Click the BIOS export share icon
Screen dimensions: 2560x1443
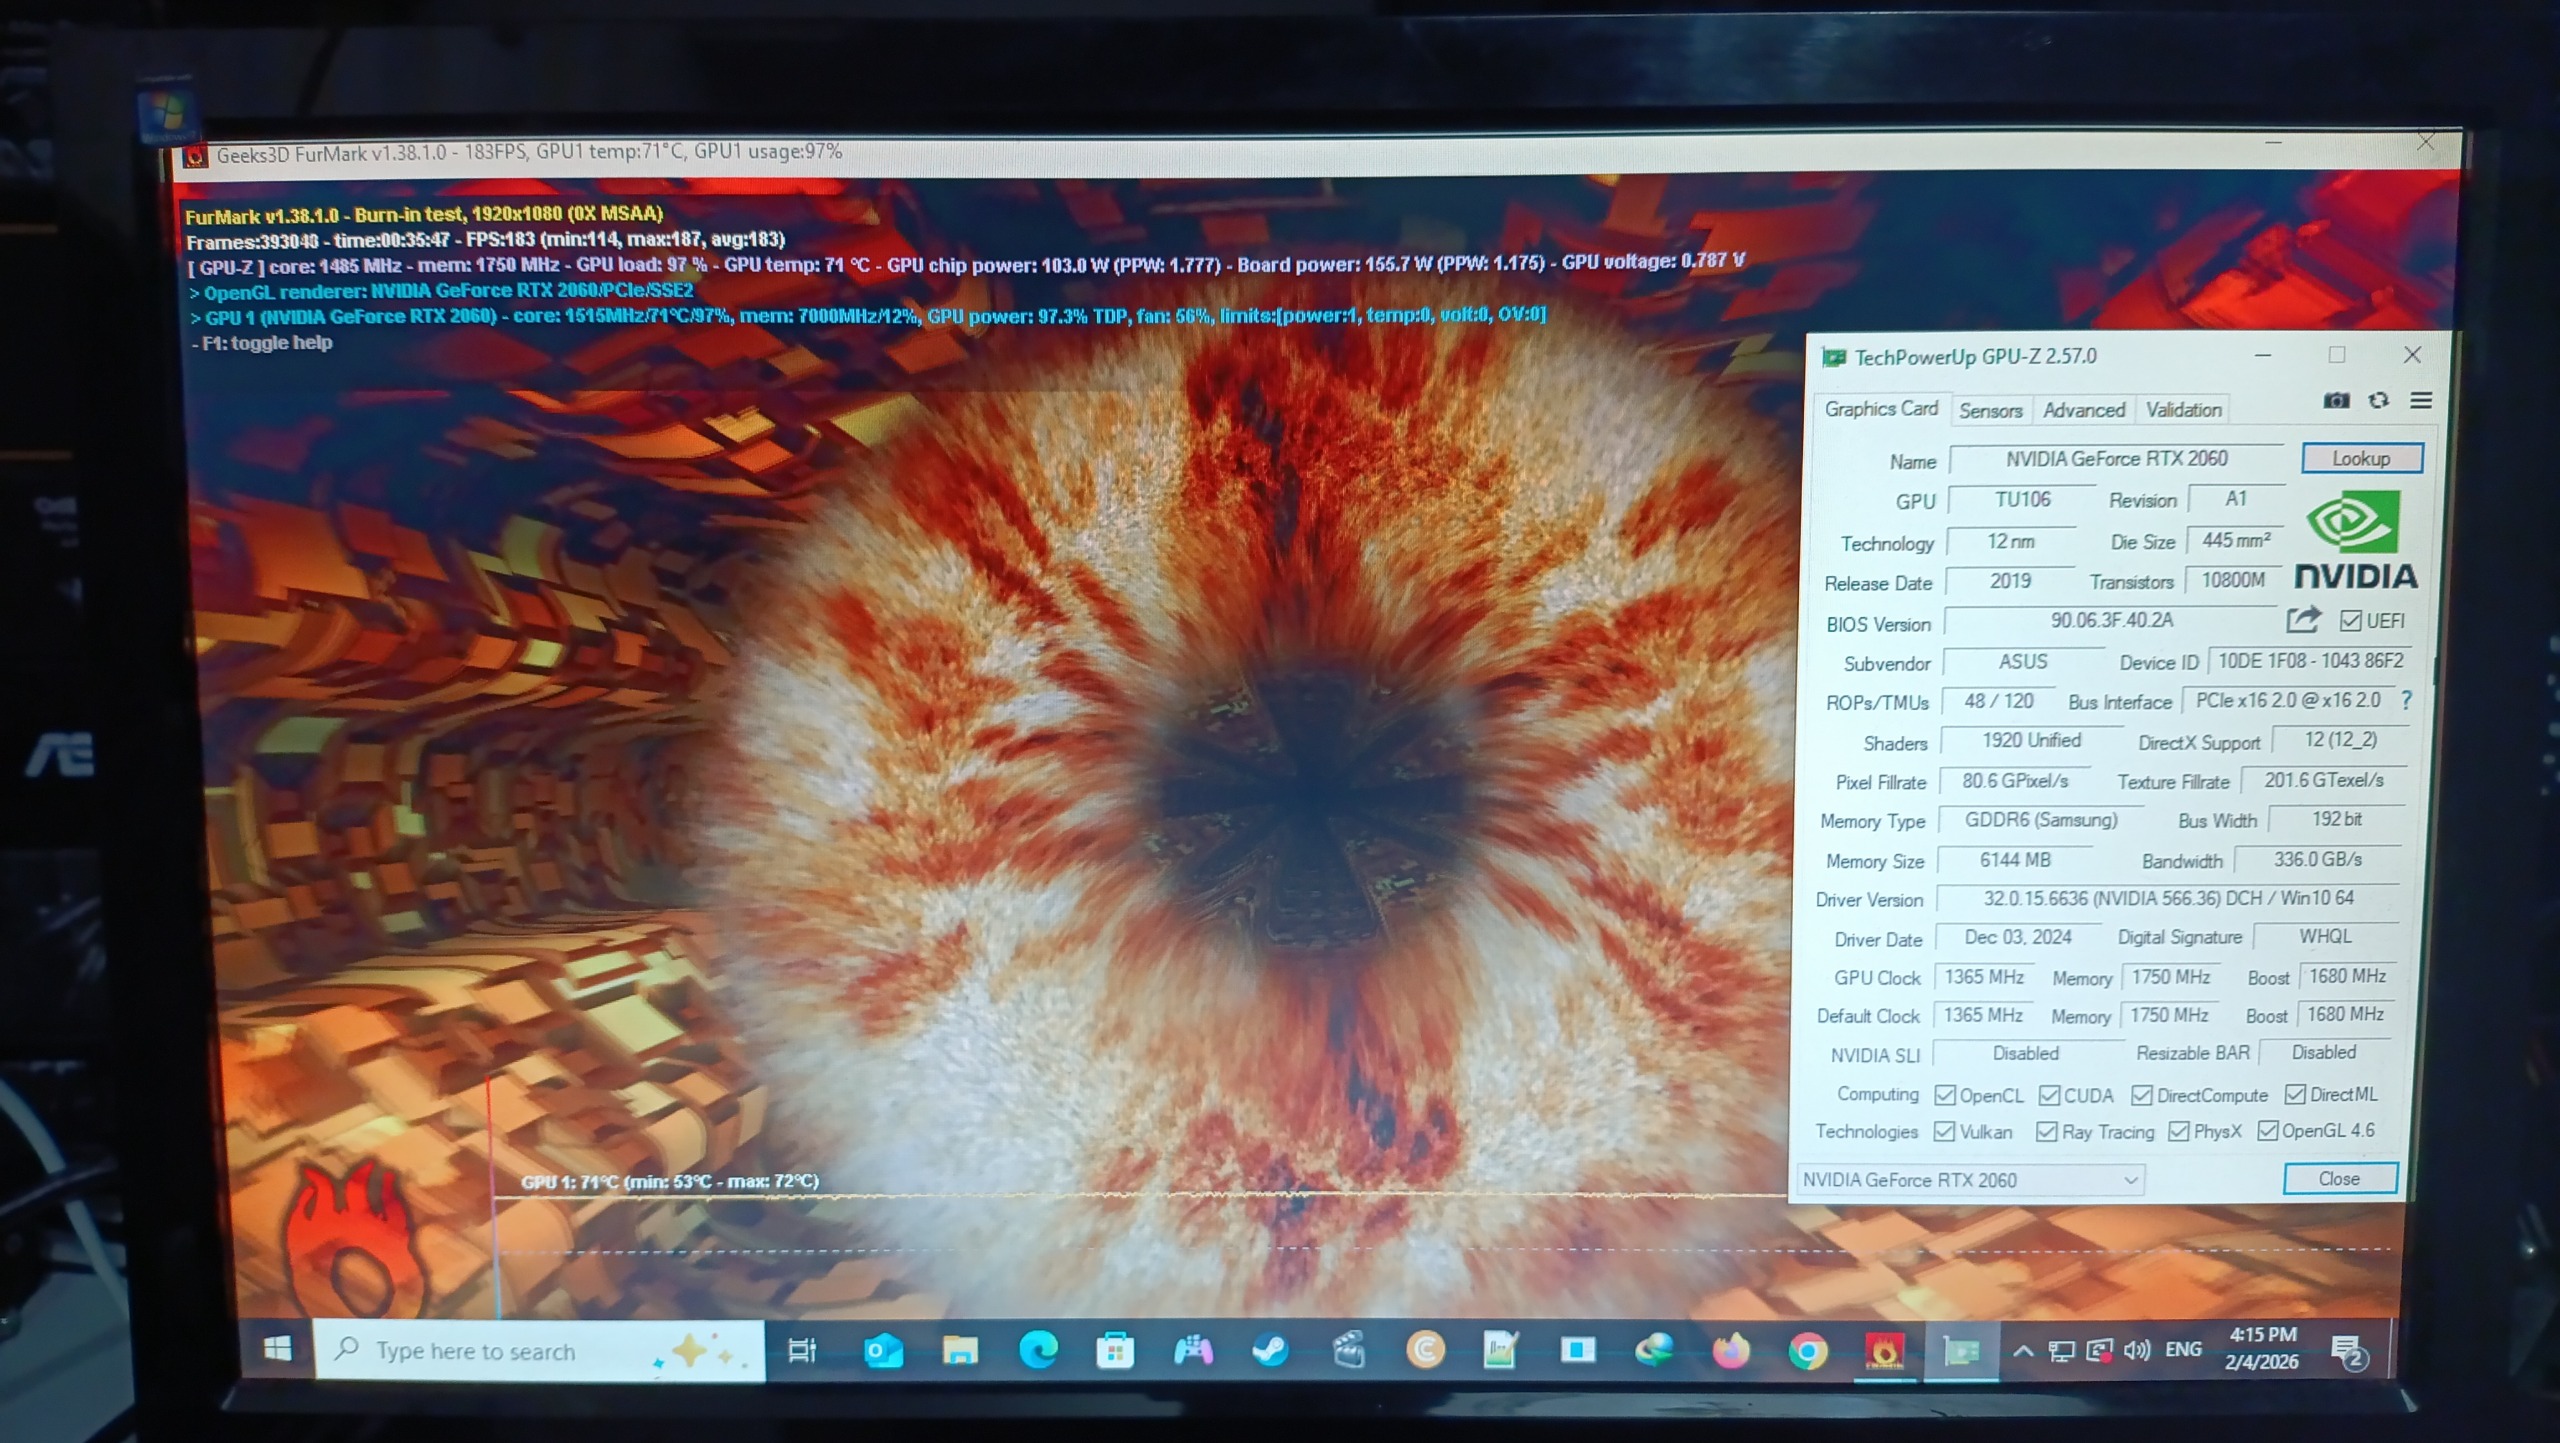(x=2303, y=621)
